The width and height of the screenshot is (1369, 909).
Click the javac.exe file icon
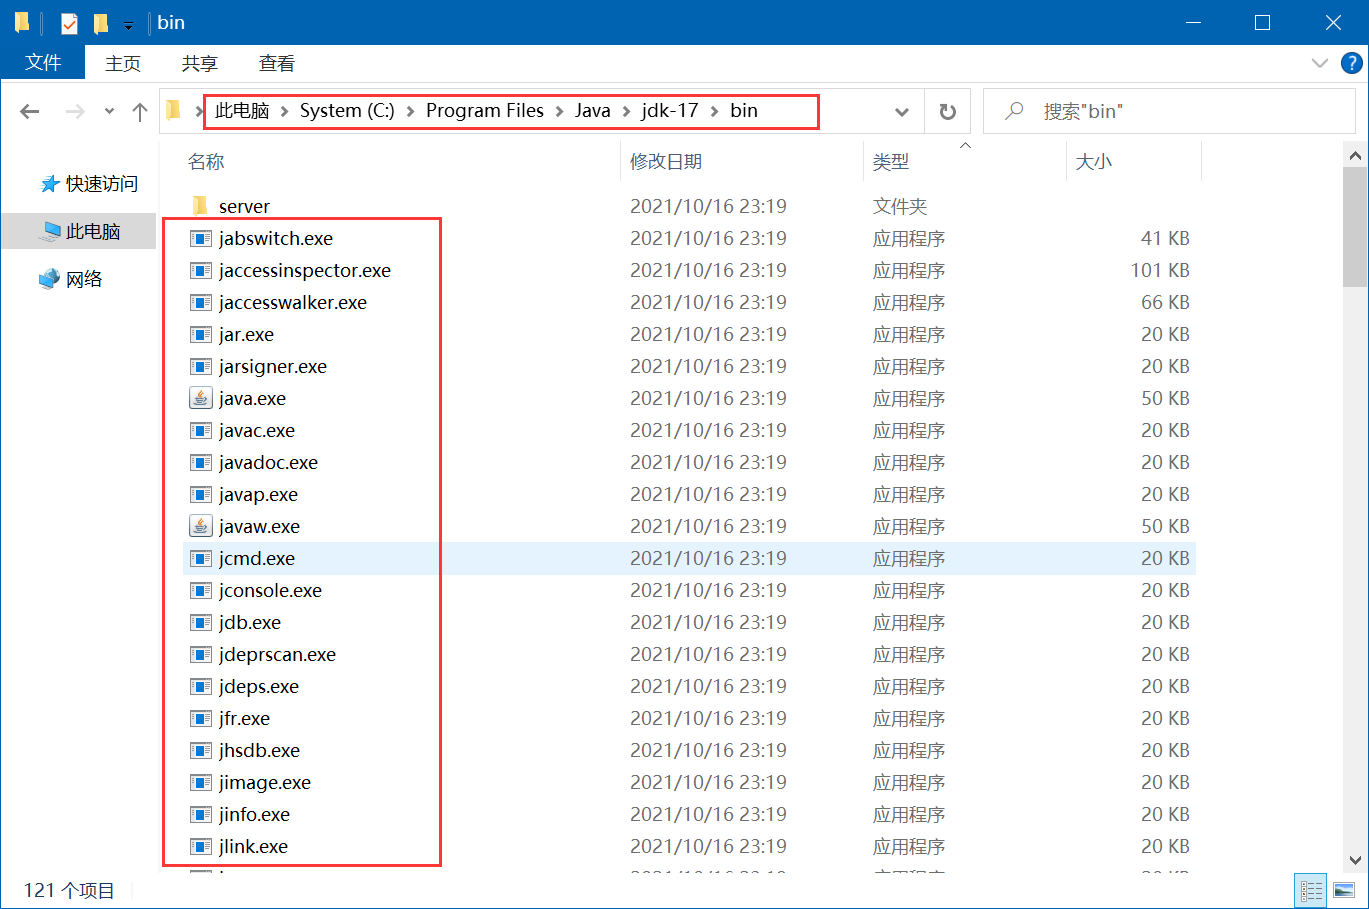click(201, 430)
